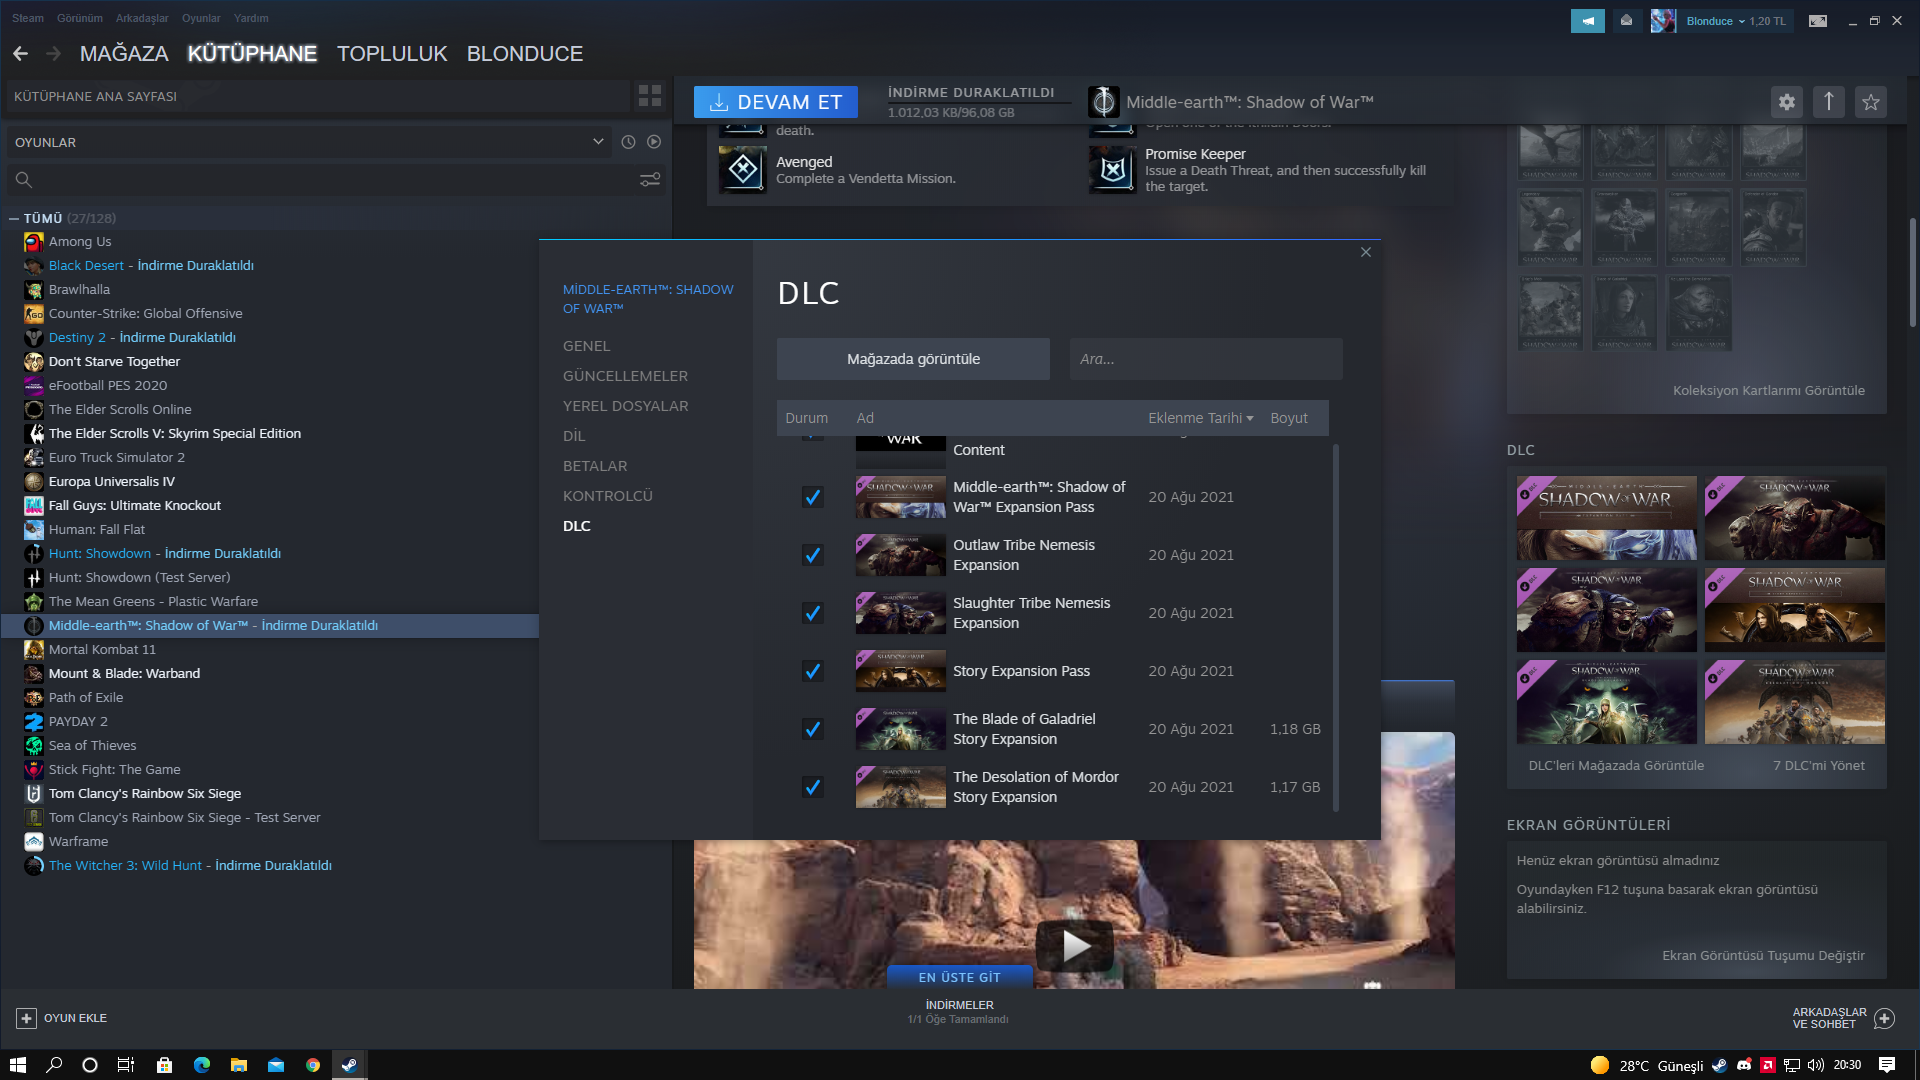Switch library to grid view icon
The image size is (1920, 1080).
(649, 96)
